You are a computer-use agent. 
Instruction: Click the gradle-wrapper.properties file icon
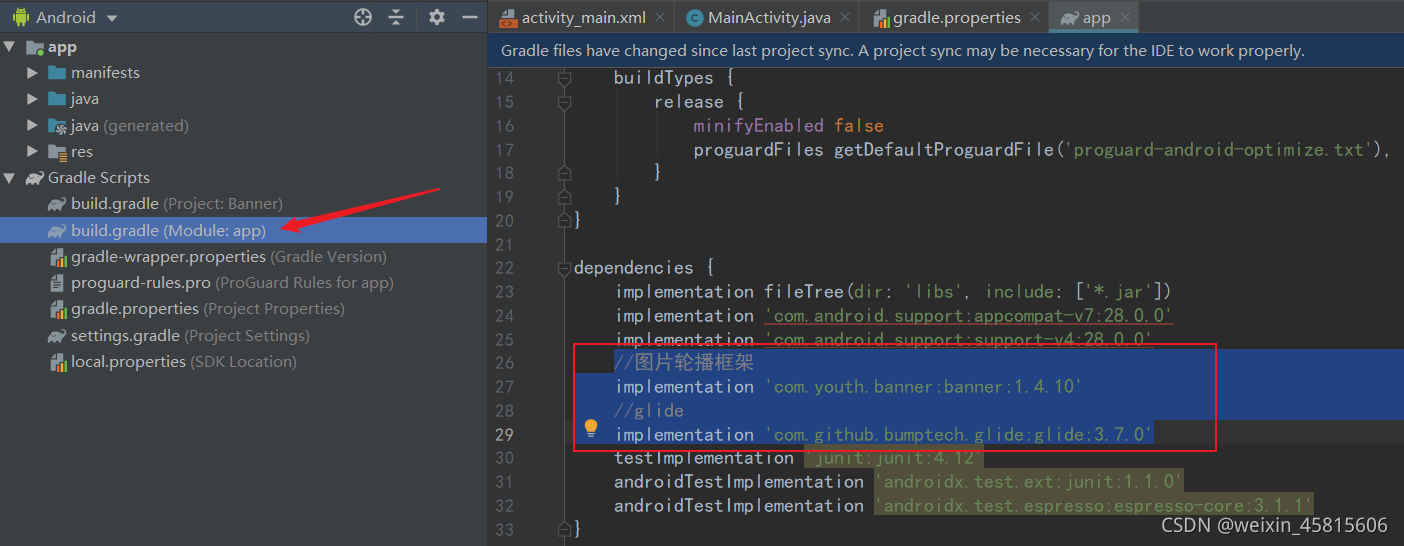[58, 257]
